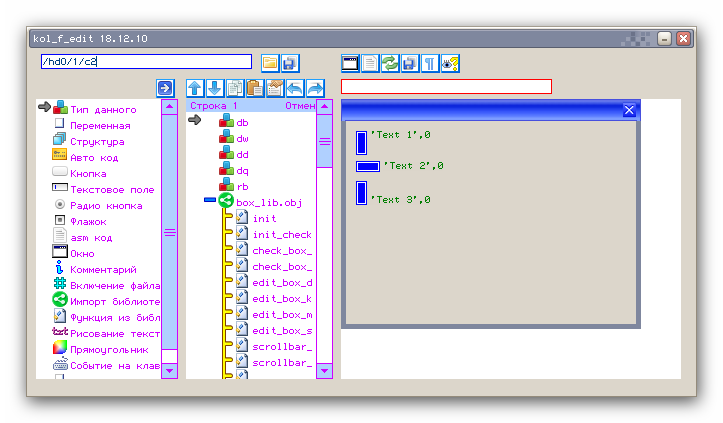Select 'Окно' object type

coord(82,254)
